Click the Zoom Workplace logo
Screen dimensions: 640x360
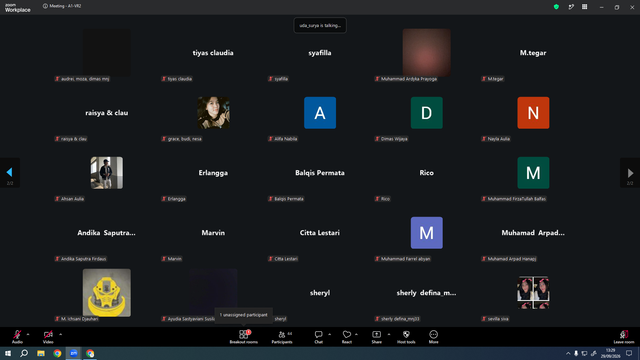(18, 7)
